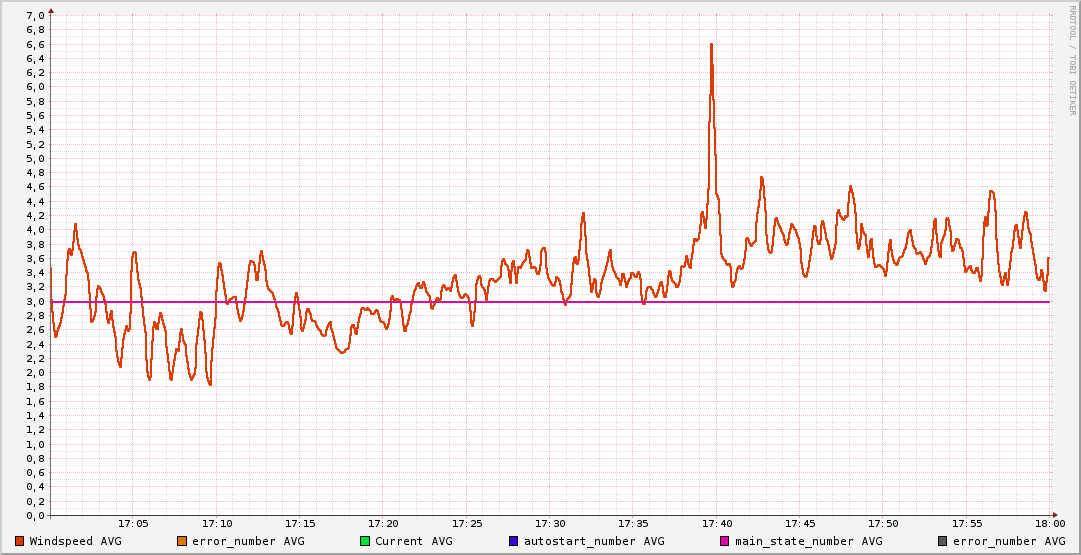
Task: Click the 7,0 value on the y-axis
Action: click(35, 16)
